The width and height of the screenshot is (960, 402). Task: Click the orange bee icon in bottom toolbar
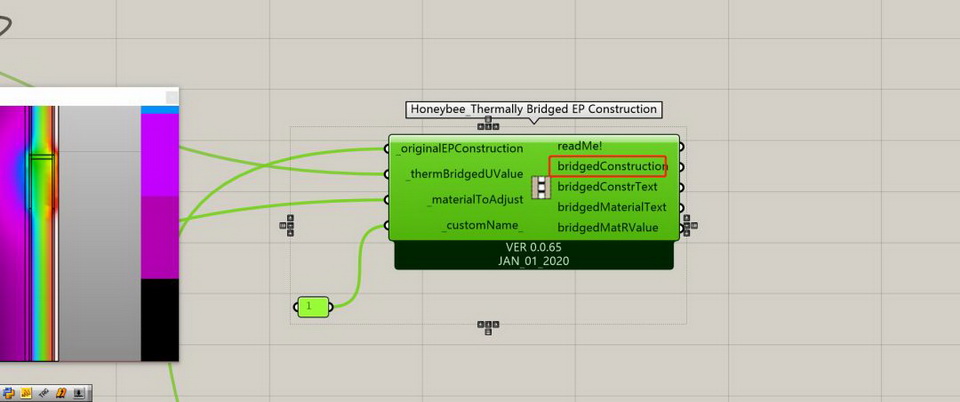coord(59,393)
